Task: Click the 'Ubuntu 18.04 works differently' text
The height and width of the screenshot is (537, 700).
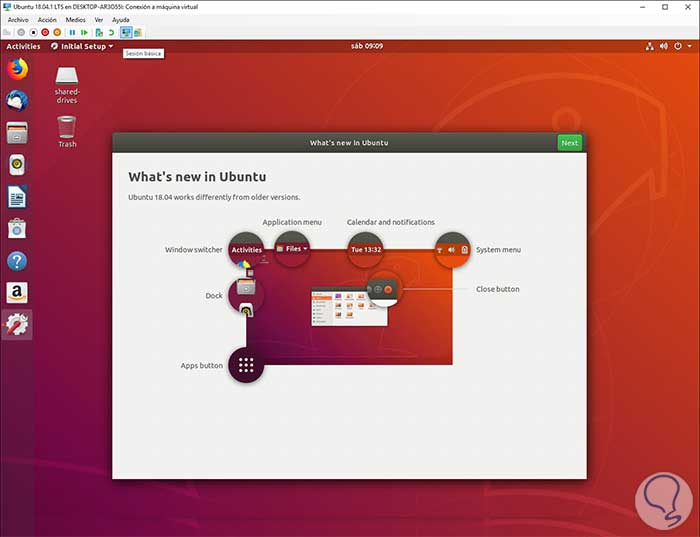Action: (214, 197)
